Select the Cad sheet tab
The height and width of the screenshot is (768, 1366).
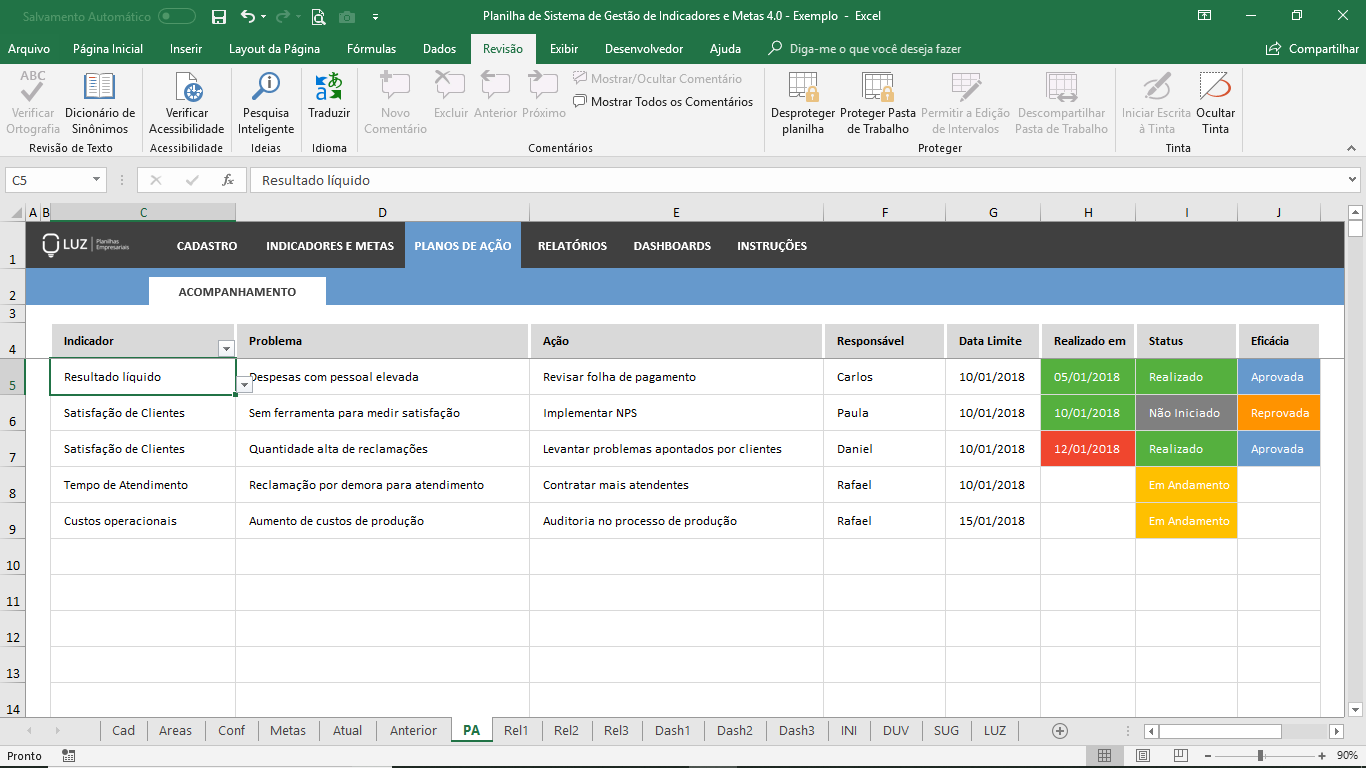[x=124, y=730]
